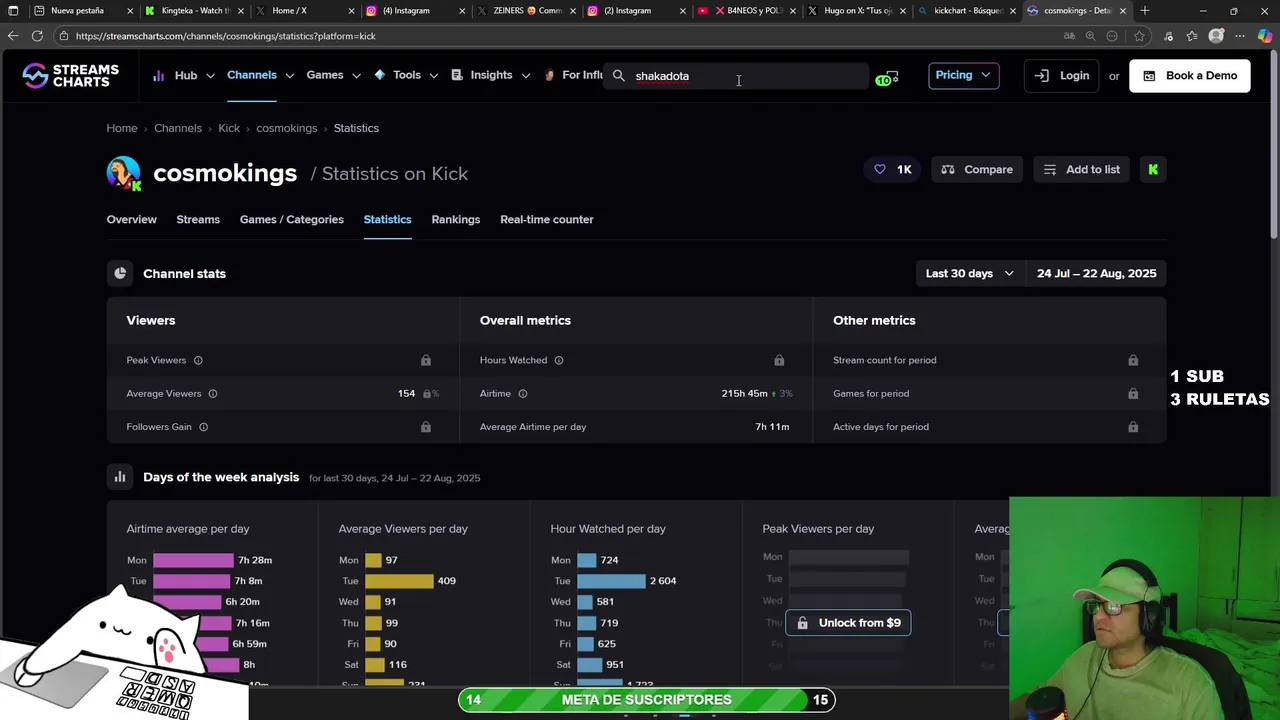Click the Active days lock icon
This screenshot has height=720, width=1280.
pyautogui.click(x=1133, y=427)
